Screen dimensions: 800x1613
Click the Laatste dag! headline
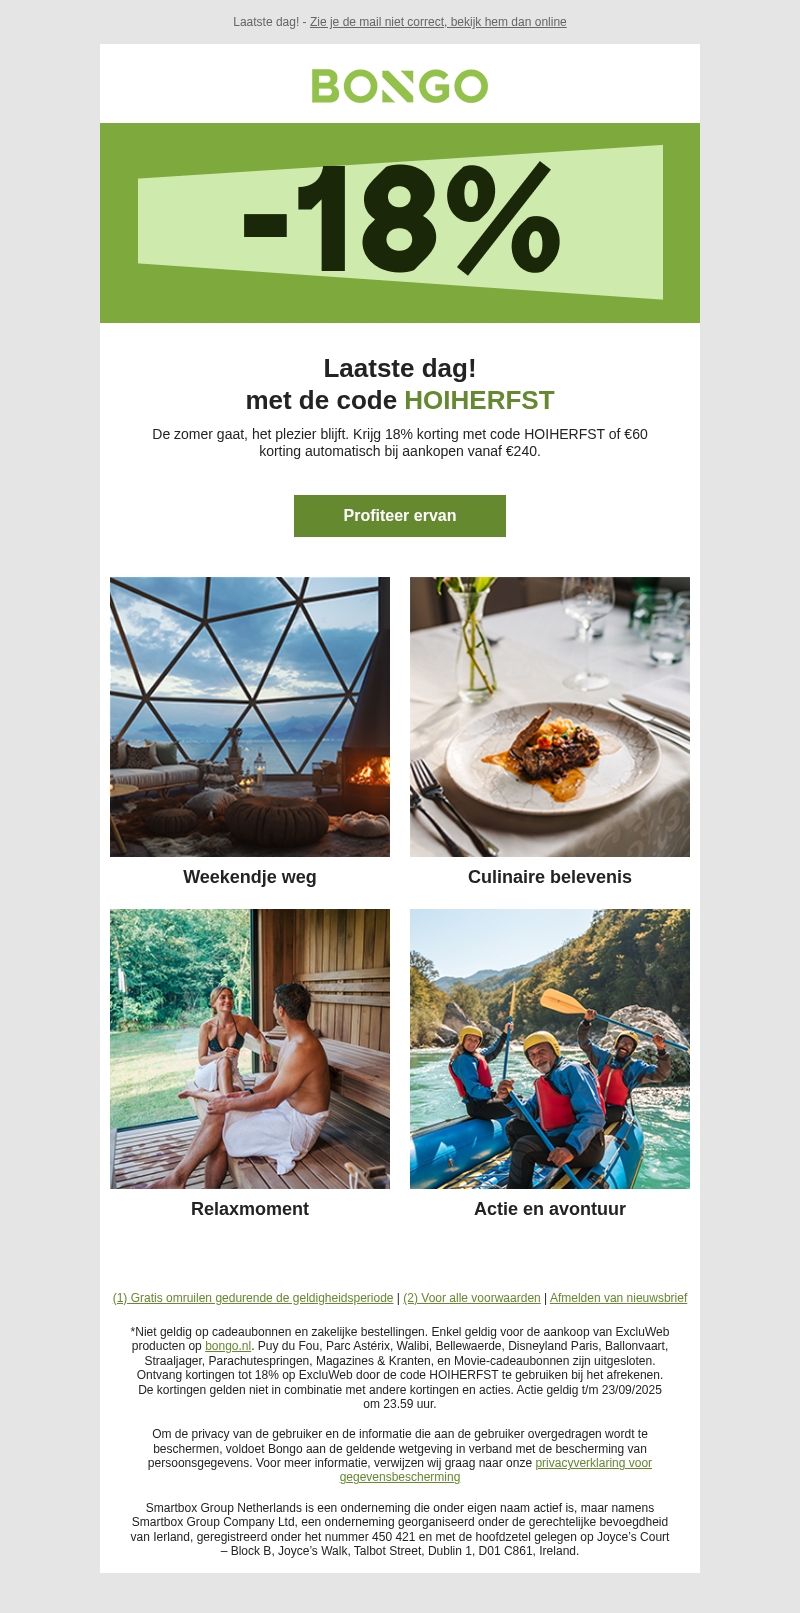400,368
